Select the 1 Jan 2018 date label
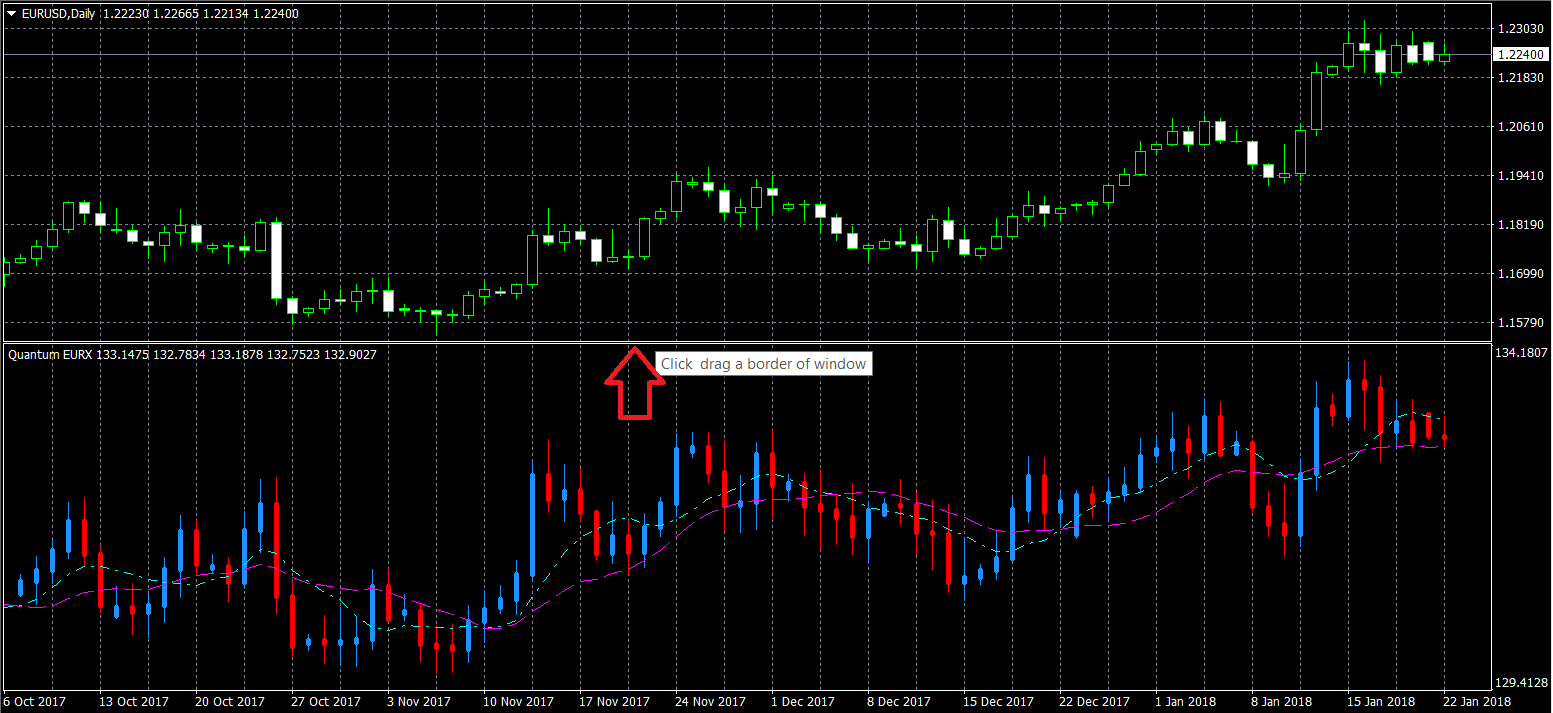Image resolution: width=1553 pixels, height=713 pixels. (1187, 702)
